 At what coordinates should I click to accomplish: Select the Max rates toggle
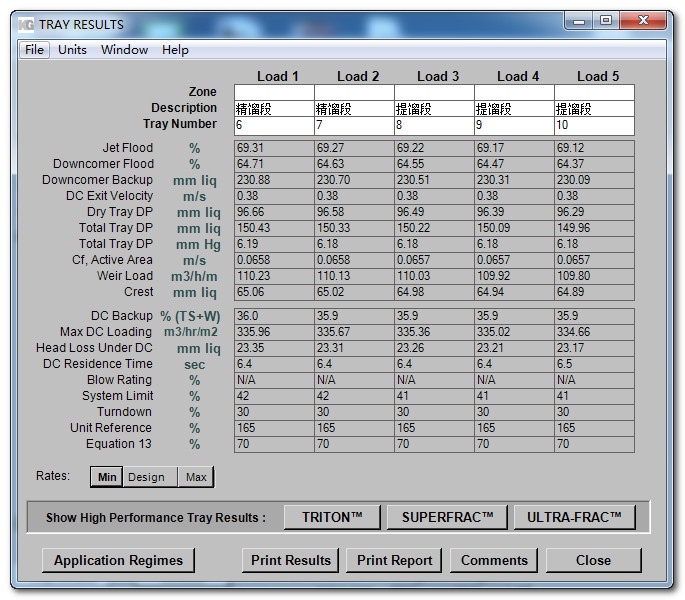pyautogui.click(x=196, y=477)
